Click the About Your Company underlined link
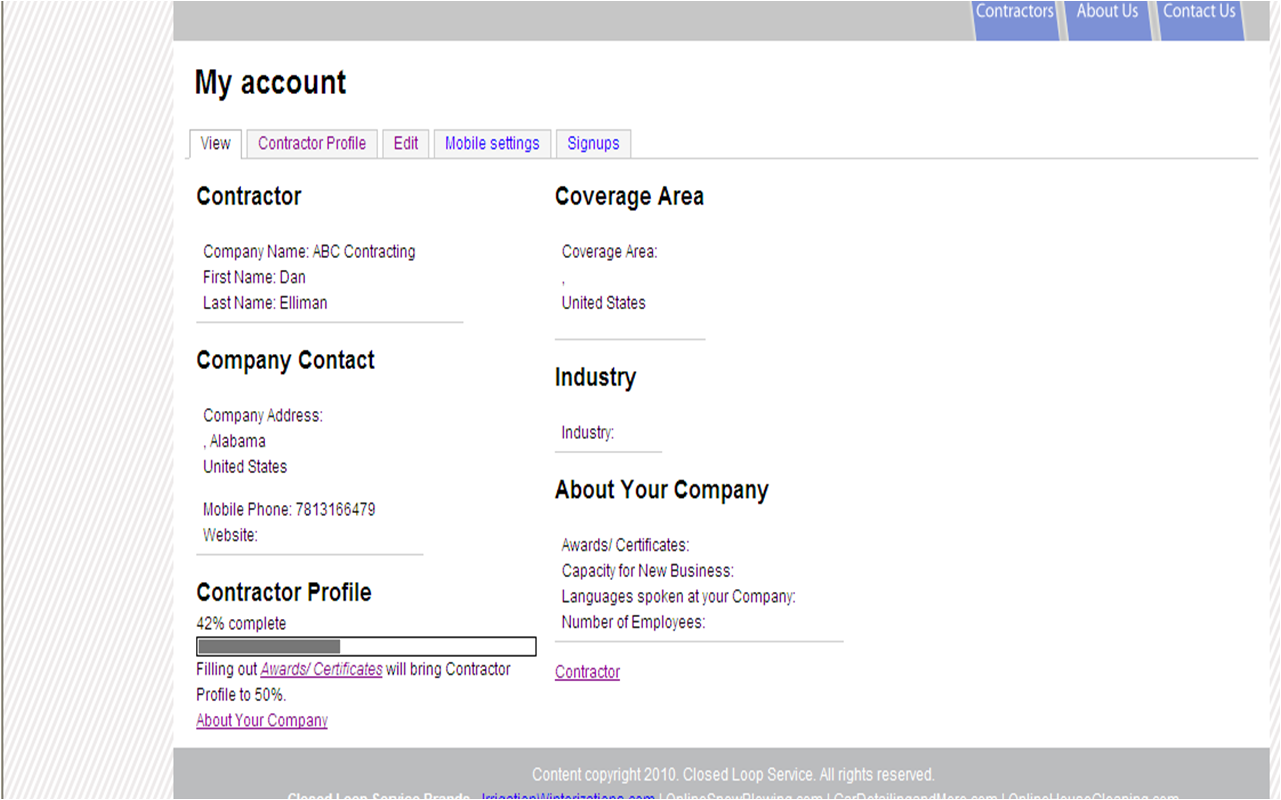The image size is (1281, 800). [262, 720]
